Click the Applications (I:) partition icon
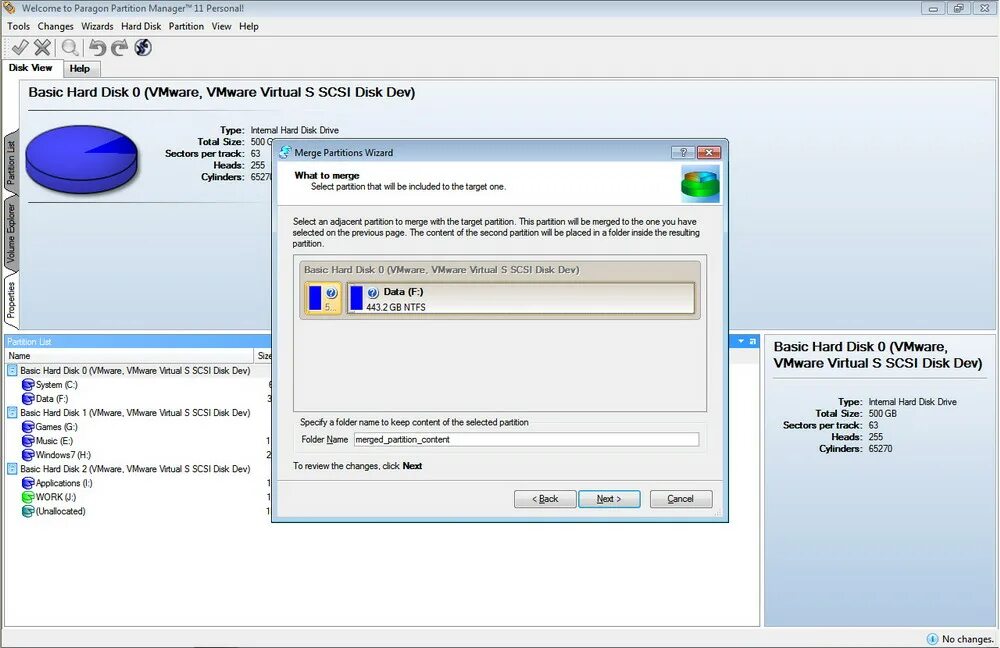This screenshot has height=648, width=1000. pos(27,483)
